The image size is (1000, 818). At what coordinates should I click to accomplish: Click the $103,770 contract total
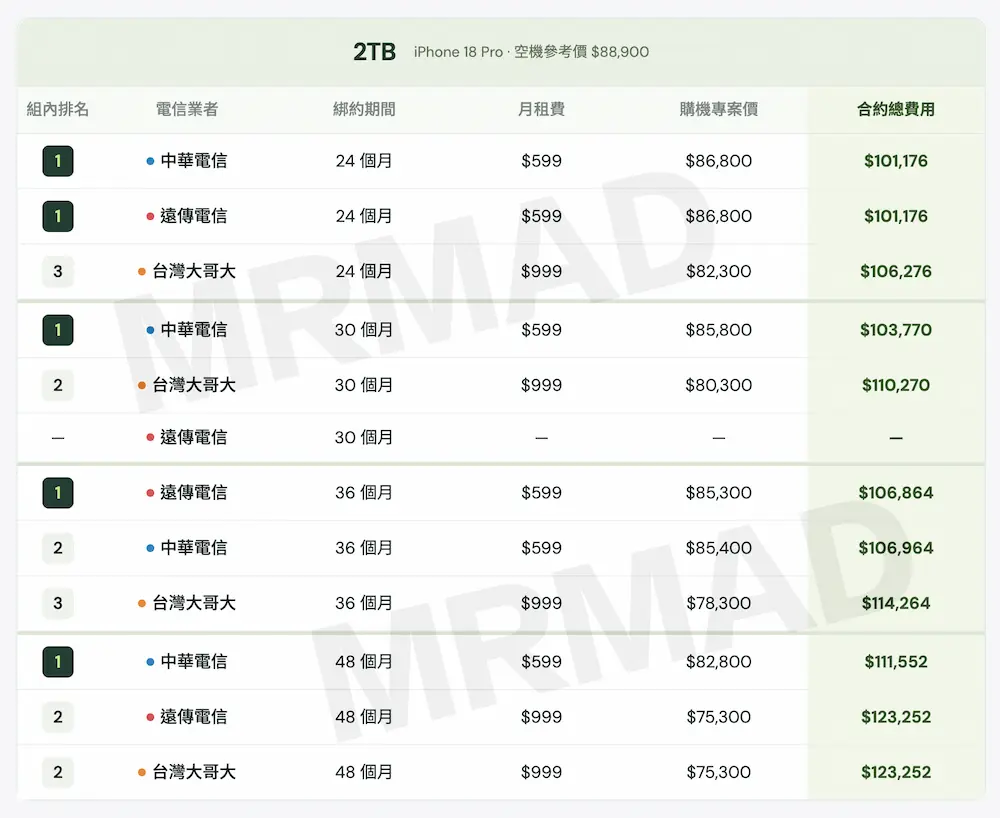click(x=896, y=330)
